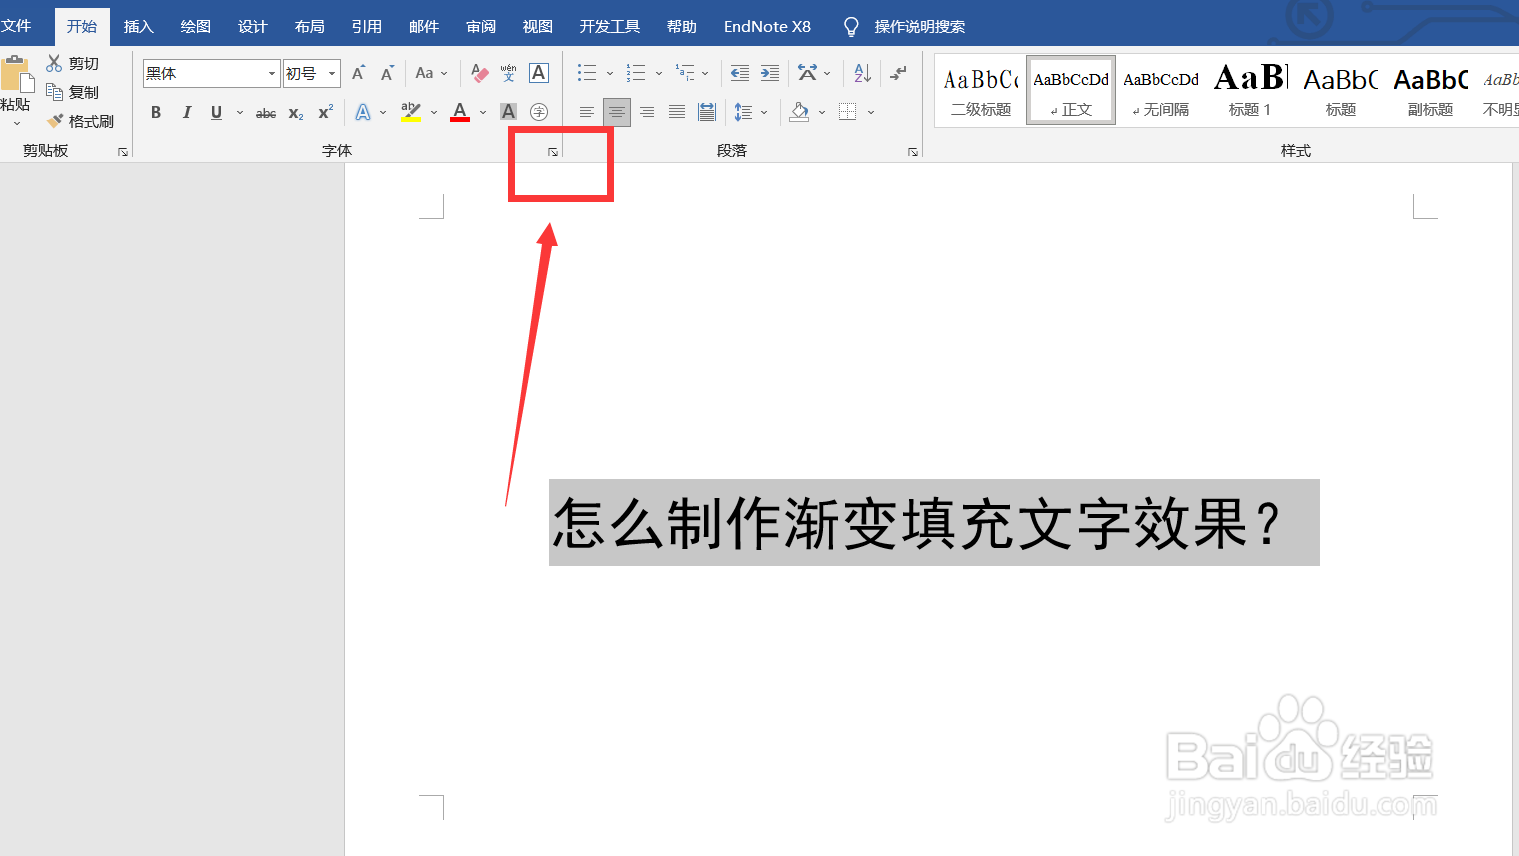
Task: Open Font dialog launcher
Action: [x=553, y=152]
